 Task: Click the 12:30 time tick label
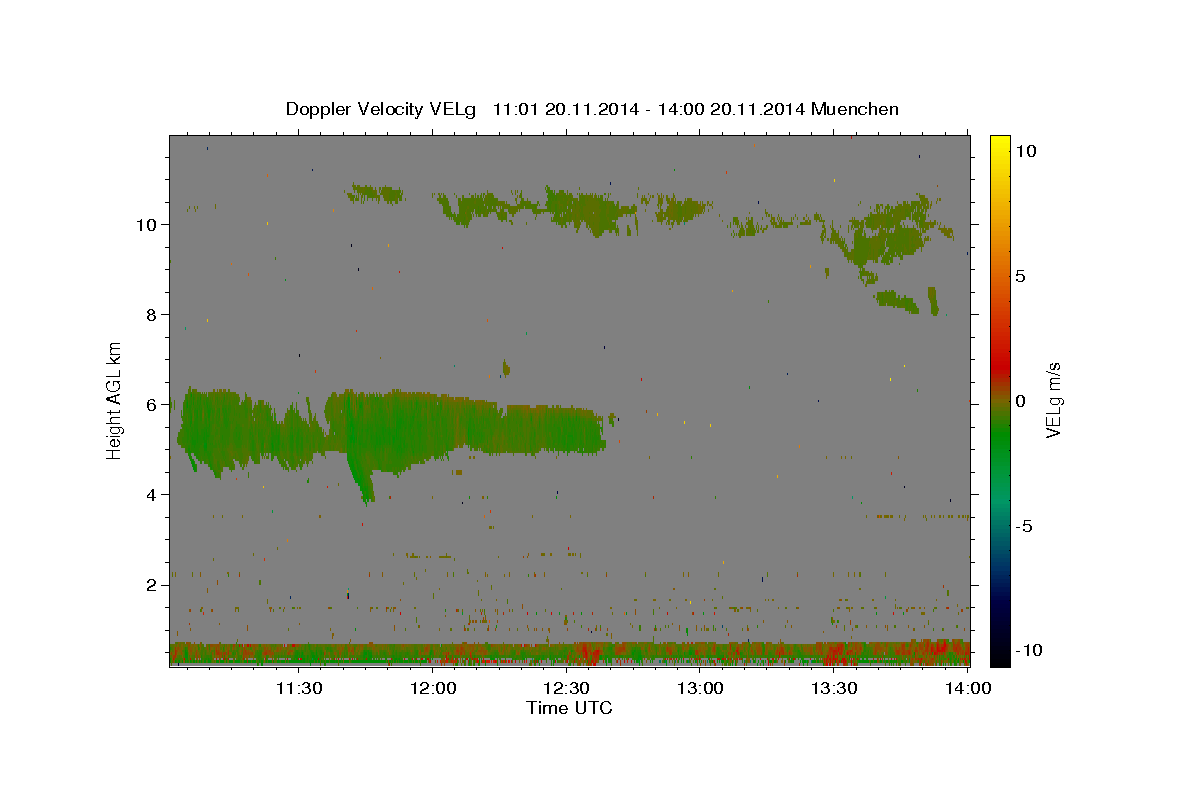[x=566, y=688]
